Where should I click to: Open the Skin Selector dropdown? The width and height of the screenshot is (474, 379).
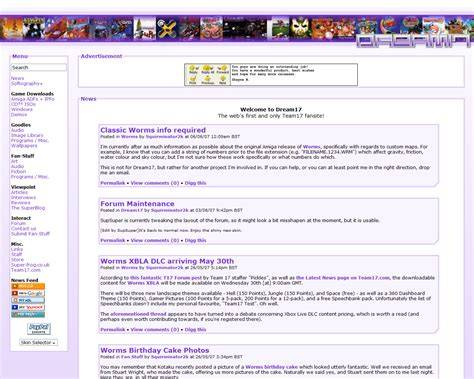coord(38,342)
